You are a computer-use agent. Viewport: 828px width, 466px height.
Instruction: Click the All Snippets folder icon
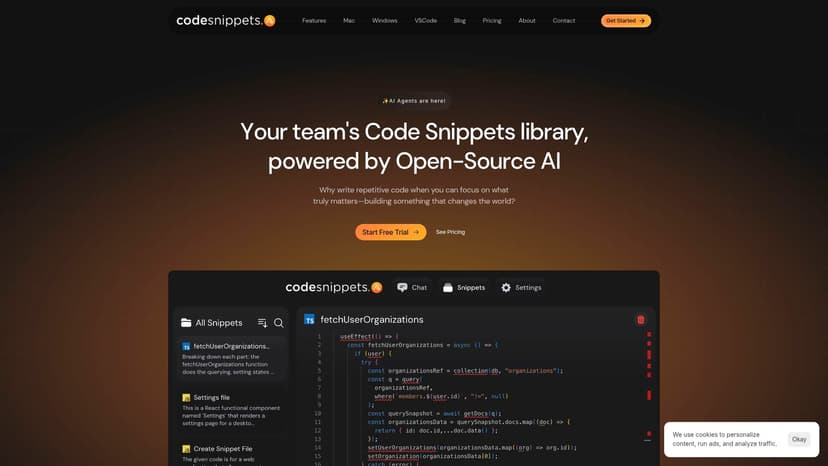(x=186, y=323)
